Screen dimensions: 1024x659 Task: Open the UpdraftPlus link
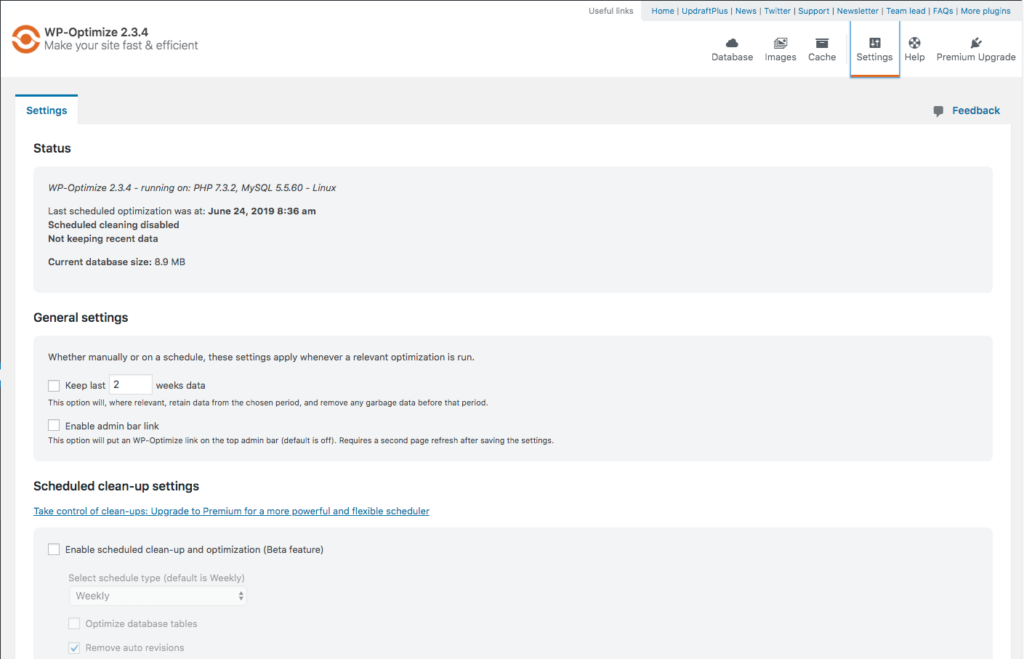tap(706, 11)
